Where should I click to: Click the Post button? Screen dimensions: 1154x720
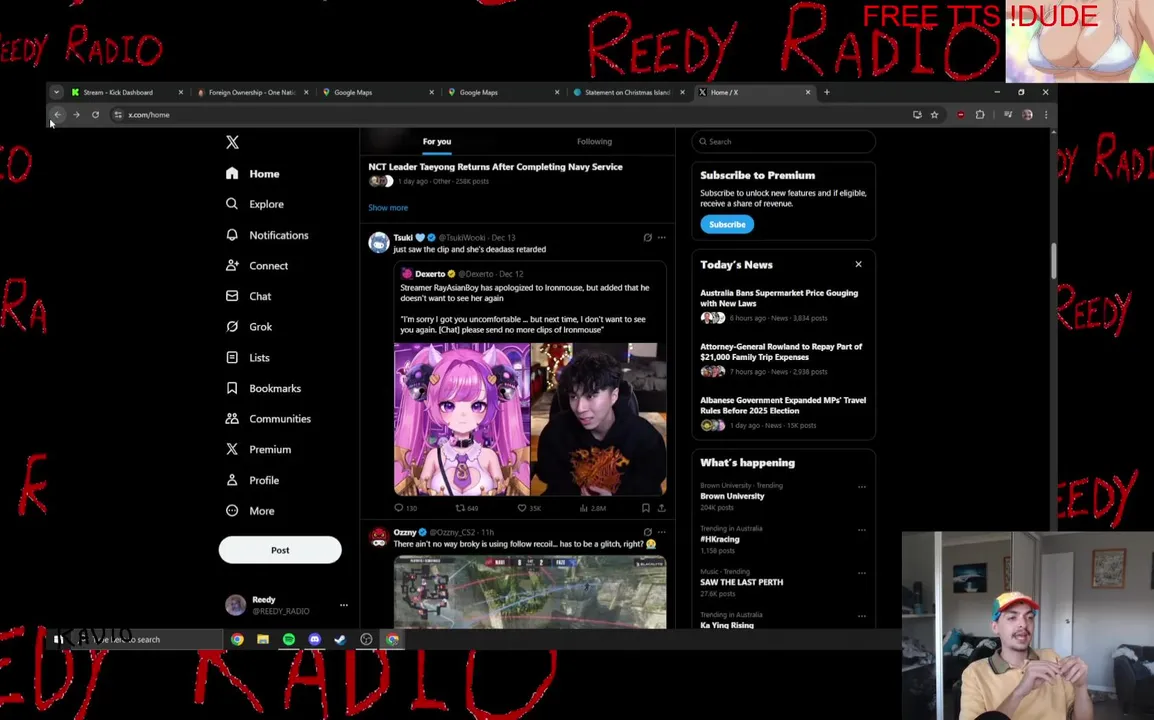click(x=280, y=550)
